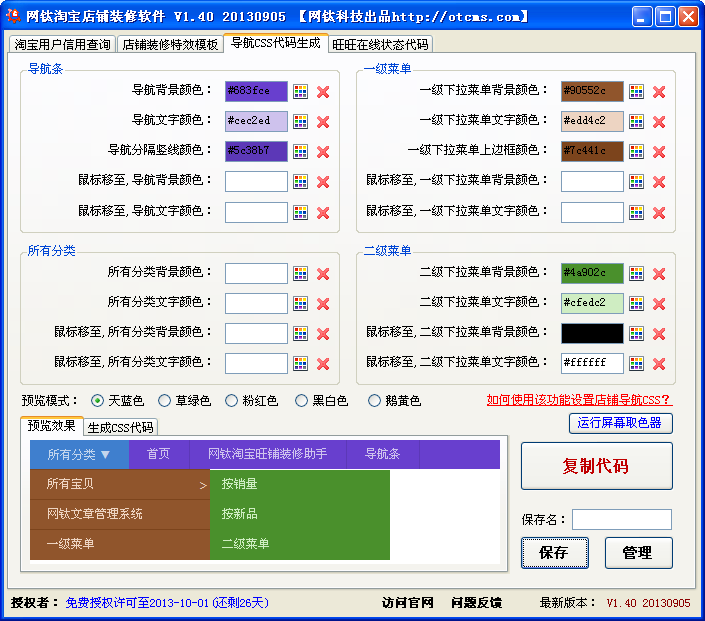Click the 保存名 text field

pyautogui.click(x=621, y=519)
